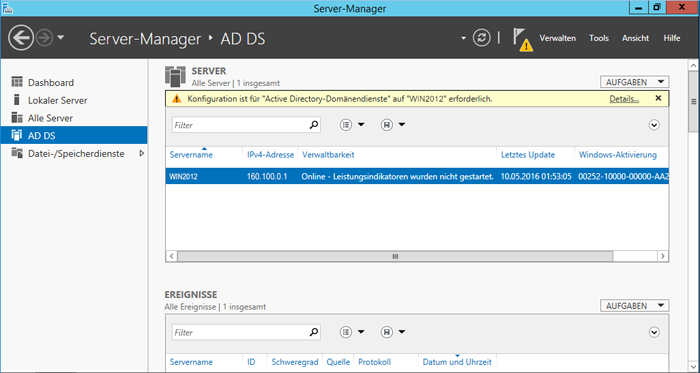This screenshot has height=373, width=700.
Task: Click the 10.05.2016 01:53:05 cell
Action: (536, 177)
